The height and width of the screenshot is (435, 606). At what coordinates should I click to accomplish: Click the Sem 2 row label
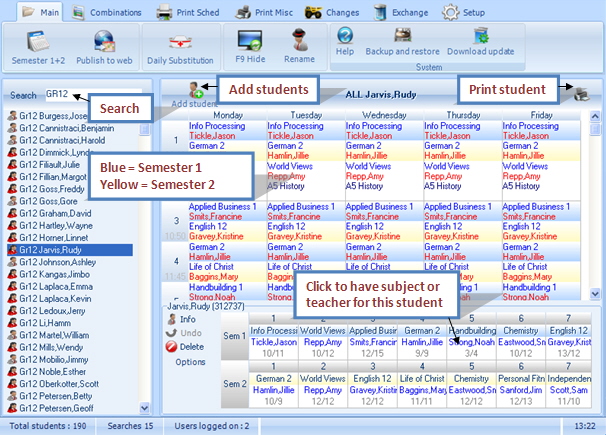pyautogui.click(x=235, y=384)
